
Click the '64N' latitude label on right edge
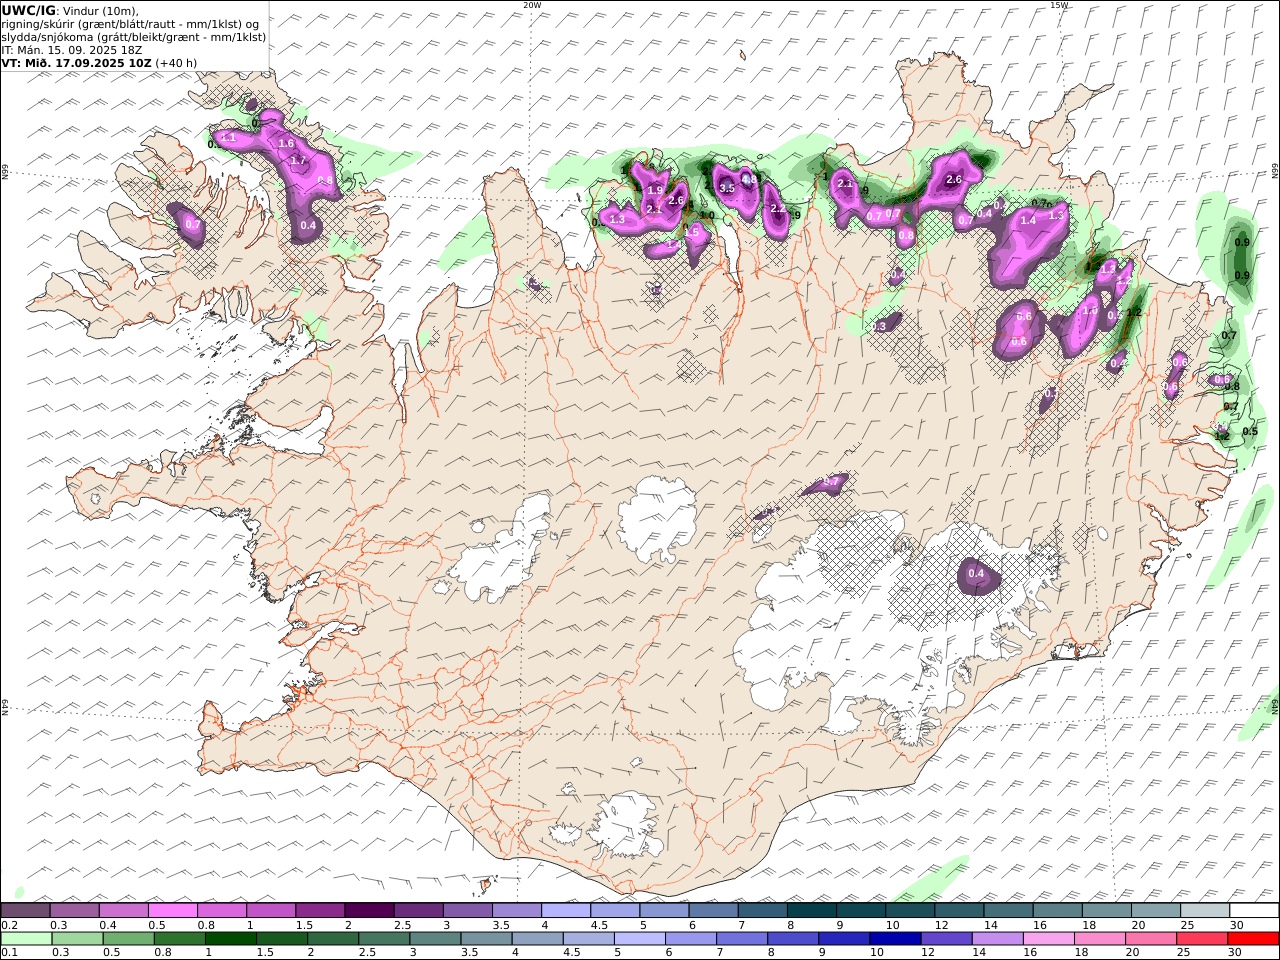click(1275, 706)
